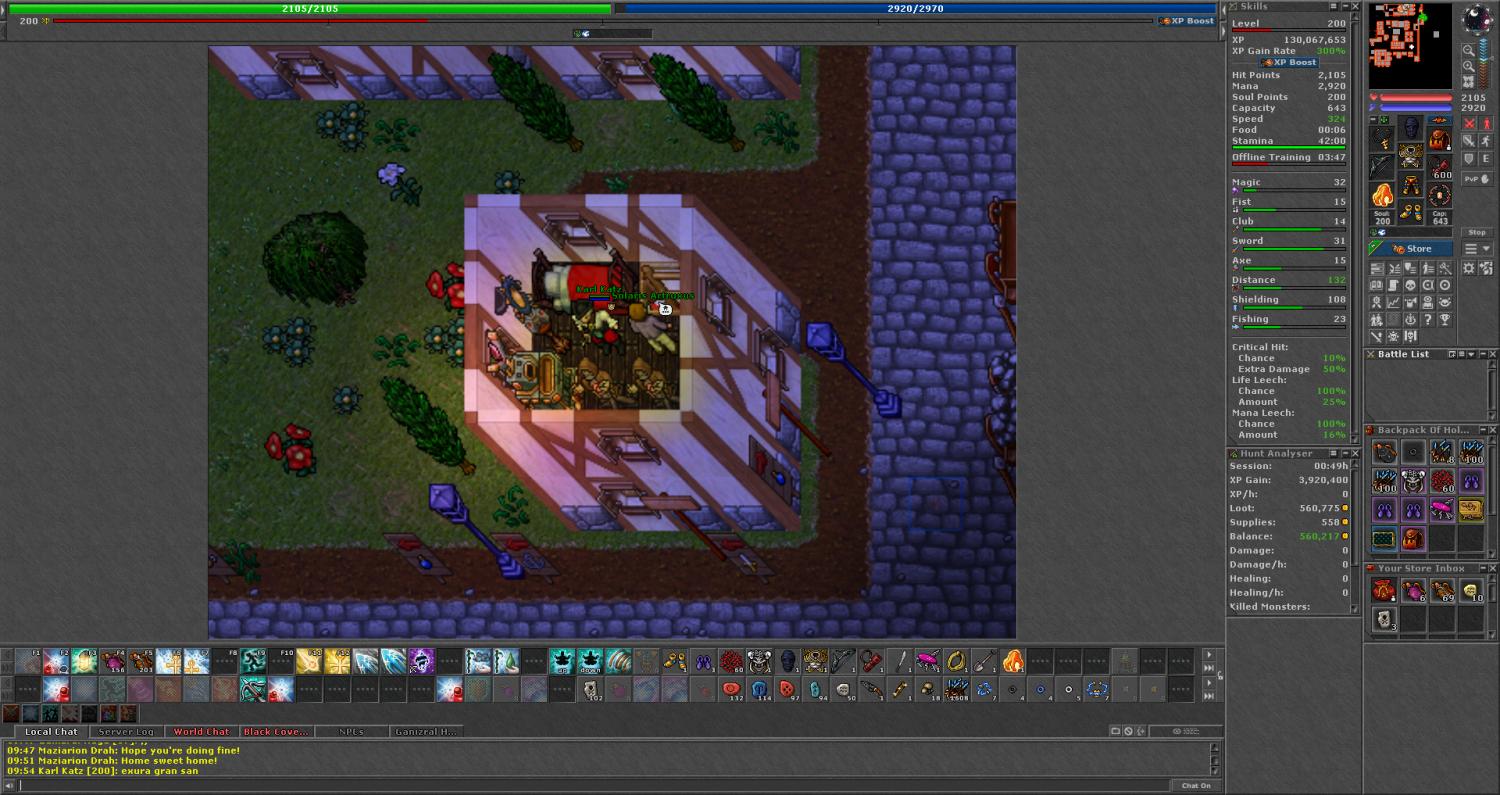Click the minimap view
This screenshot has height=795, width=1500.
(1411, 46)
